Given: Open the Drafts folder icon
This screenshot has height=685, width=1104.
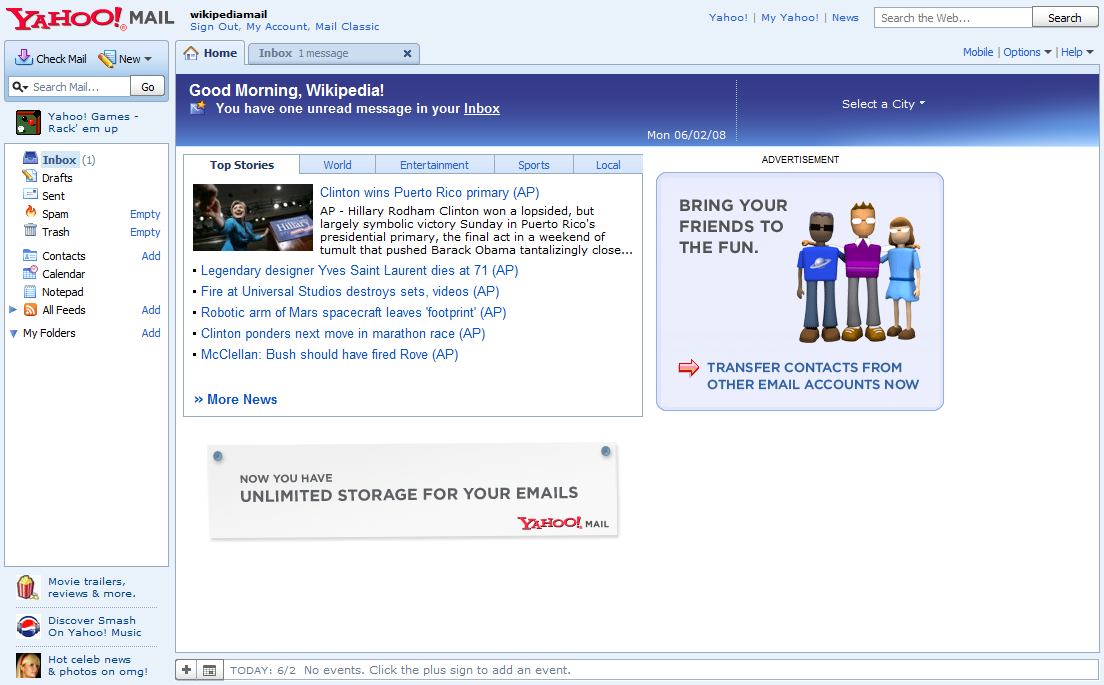Looking at the screenshot, I should (x=30, y=177).
